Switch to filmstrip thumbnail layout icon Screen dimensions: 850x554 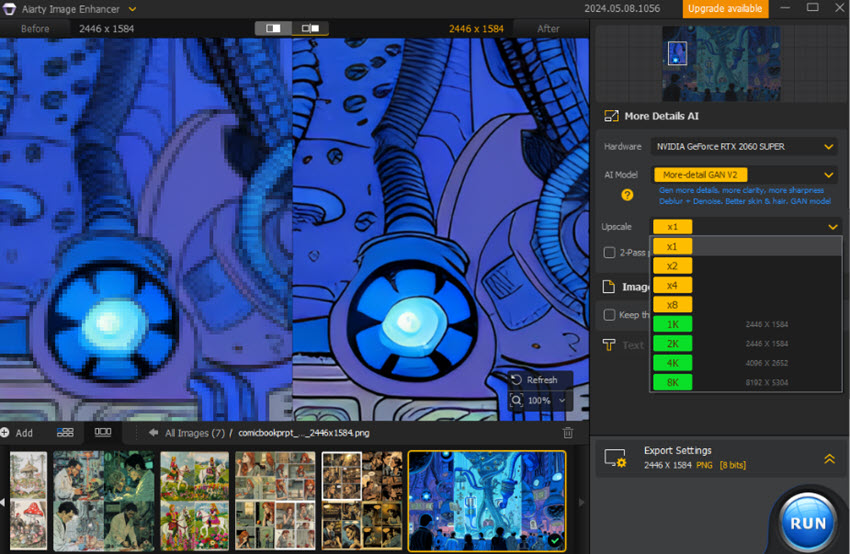click(103, 432)
